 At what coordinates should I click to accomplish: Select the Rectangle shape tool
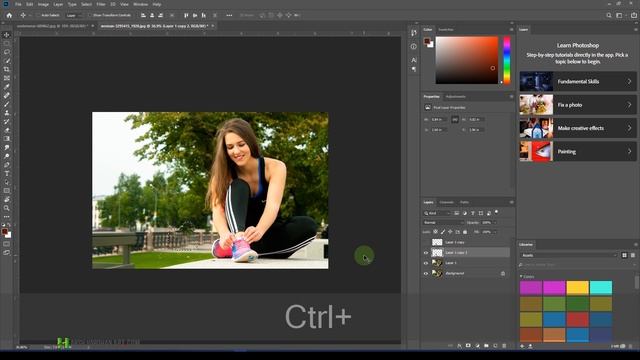coord(7,191)
